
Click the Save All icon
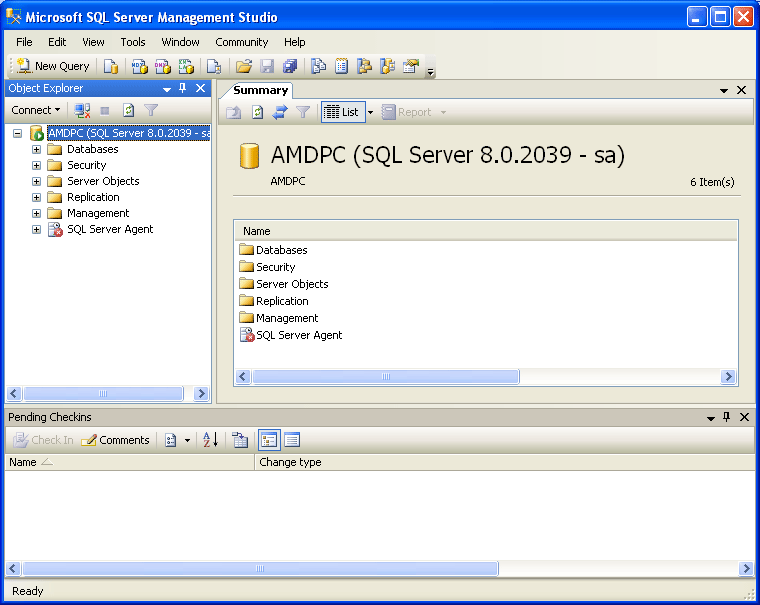coord(290,66)
